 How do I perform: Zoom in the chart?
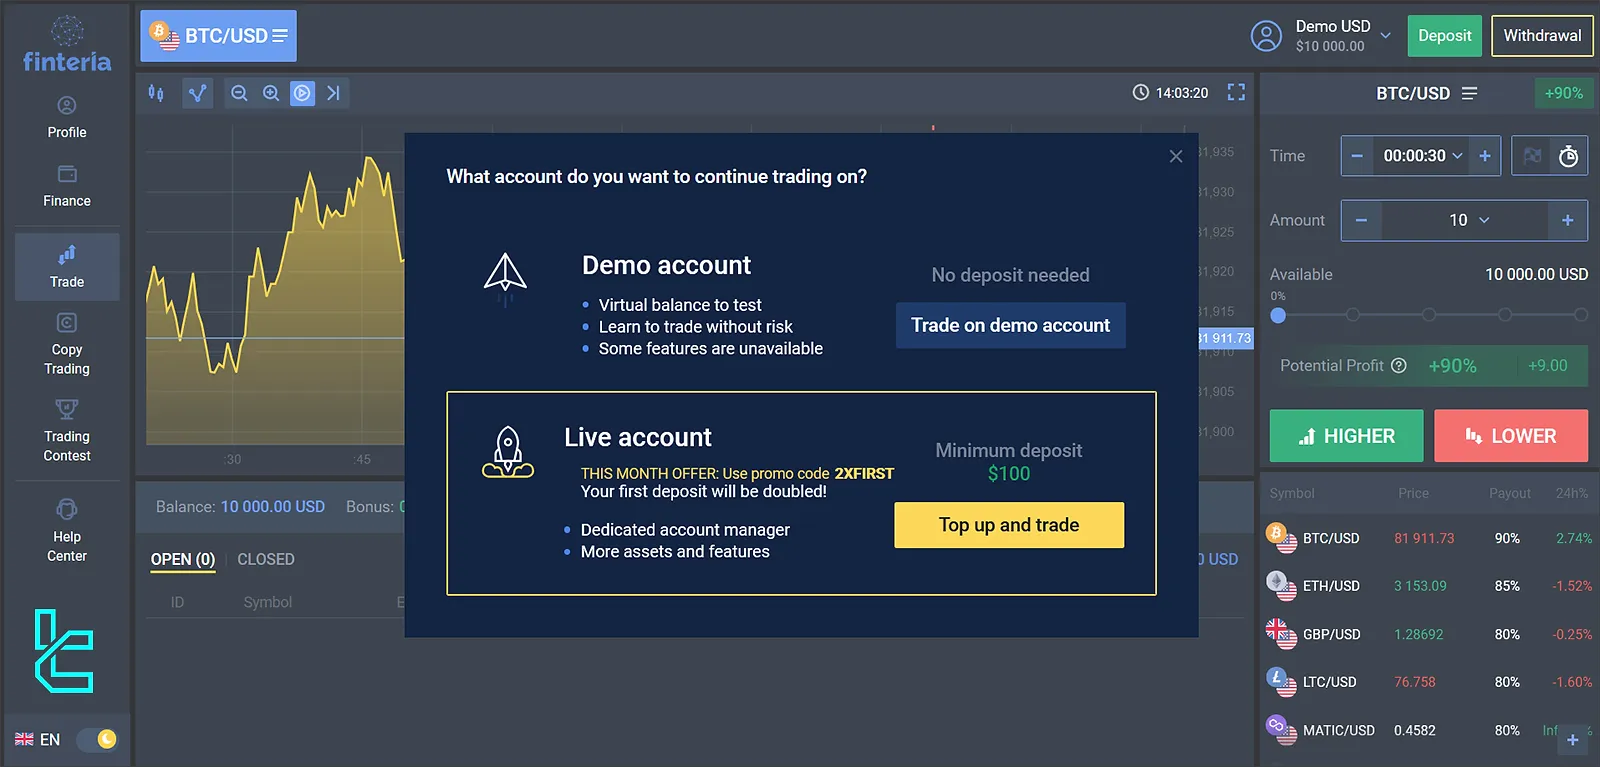tap(271, 93)
